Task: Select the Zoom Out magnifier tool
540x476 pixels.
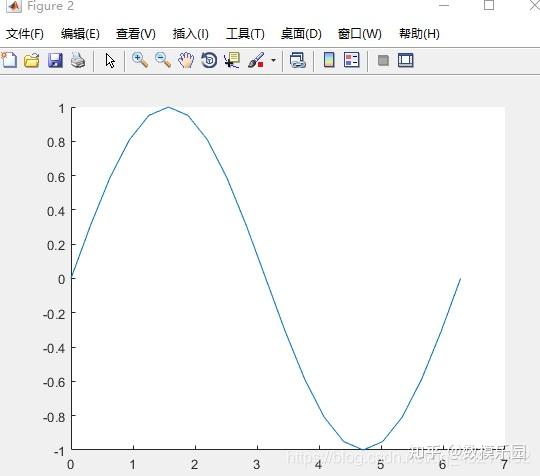Action: coord(163,60)
